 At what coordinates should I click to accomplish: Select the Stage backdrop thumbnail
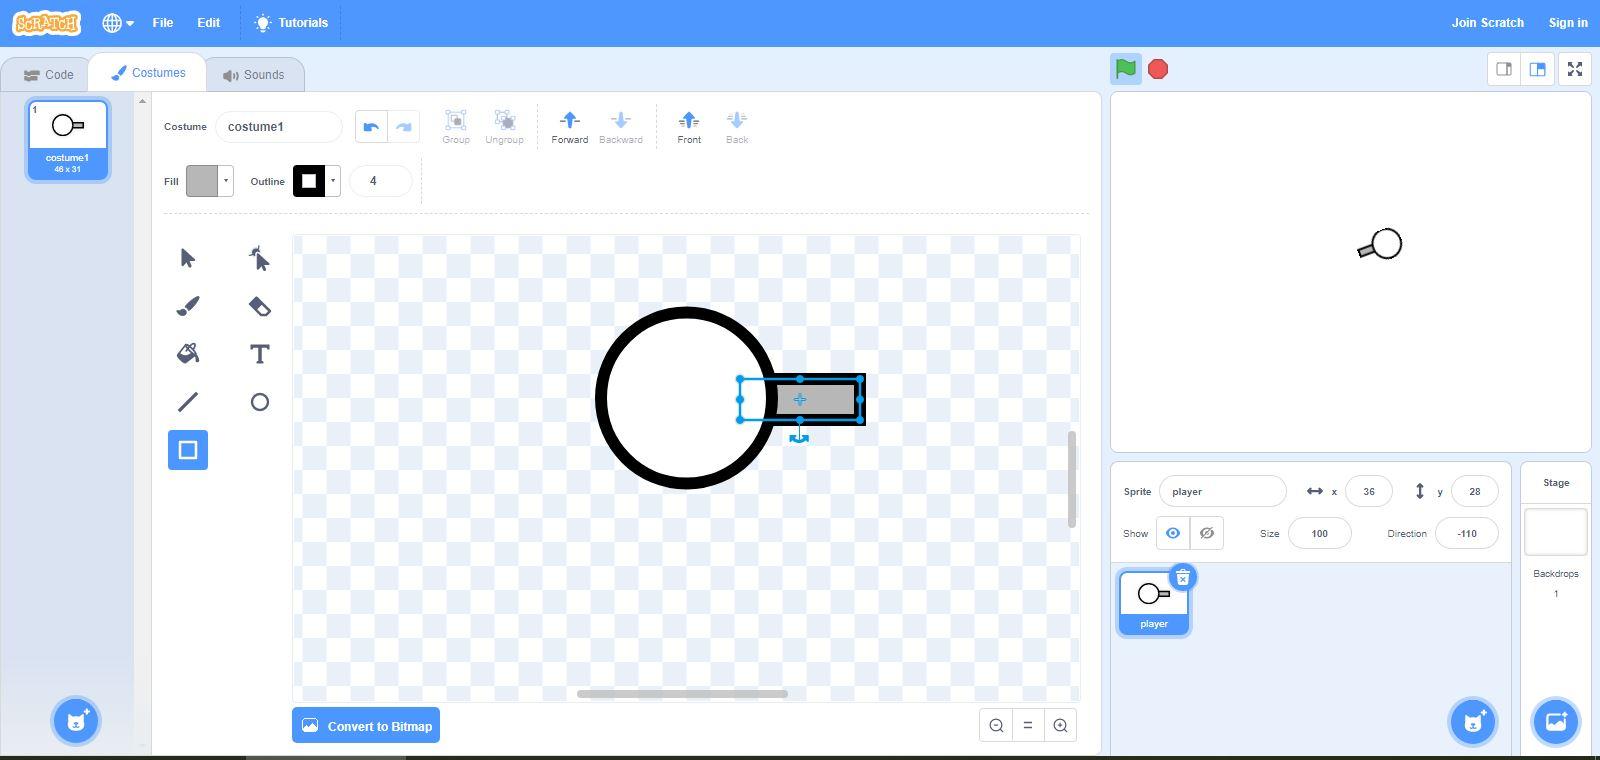coord(1556,531)
